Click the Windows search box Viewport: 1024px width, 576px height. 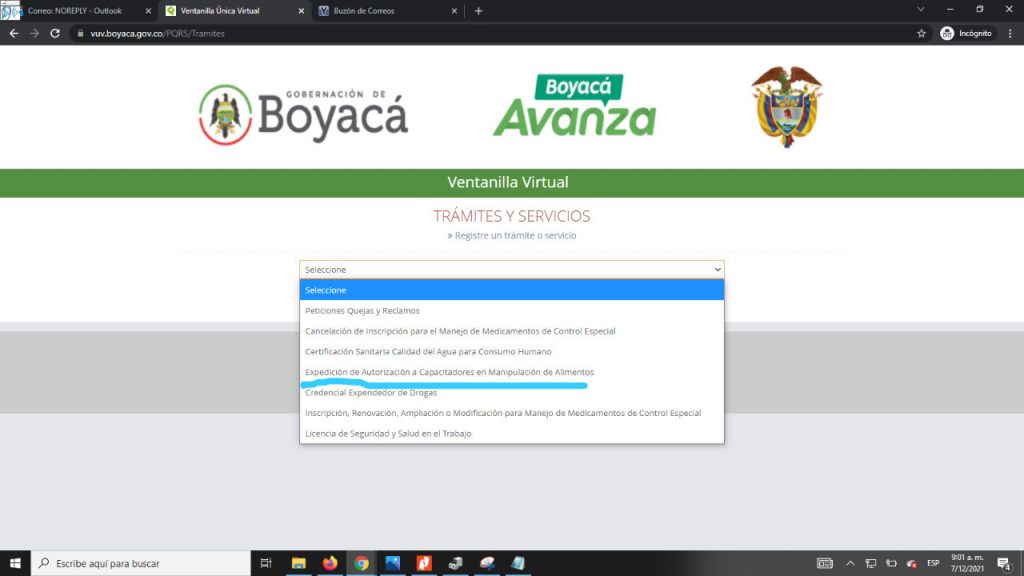140,563
